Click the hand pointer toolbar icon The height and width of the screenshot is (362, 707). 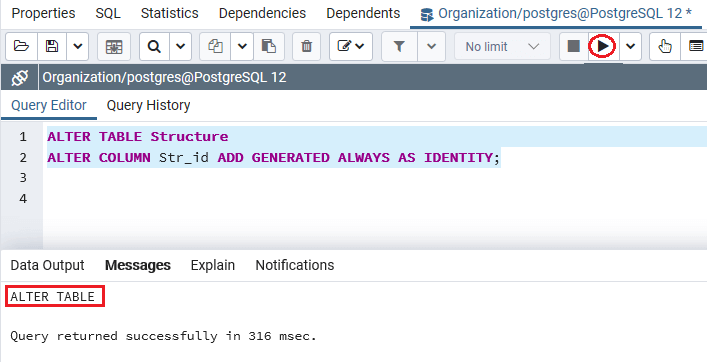[x=665, y=46]
